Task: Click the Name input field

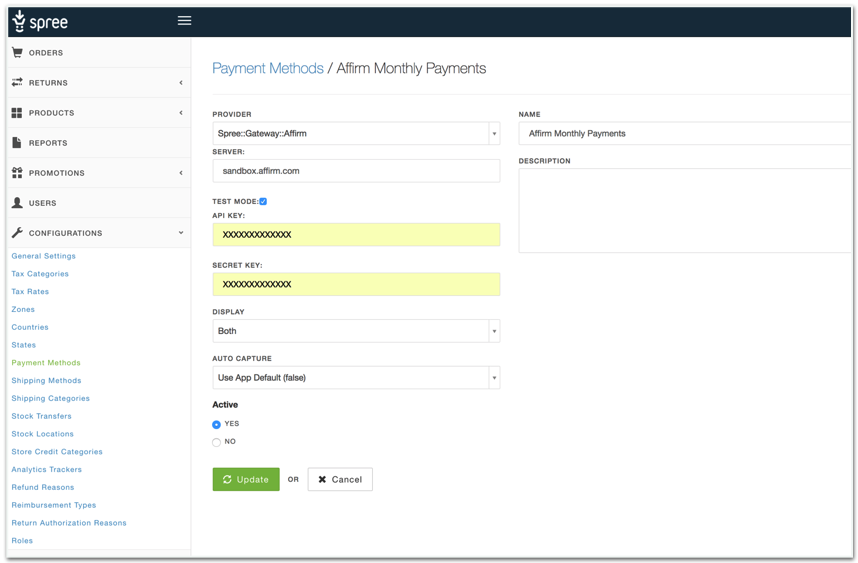Action: (685, 134)
